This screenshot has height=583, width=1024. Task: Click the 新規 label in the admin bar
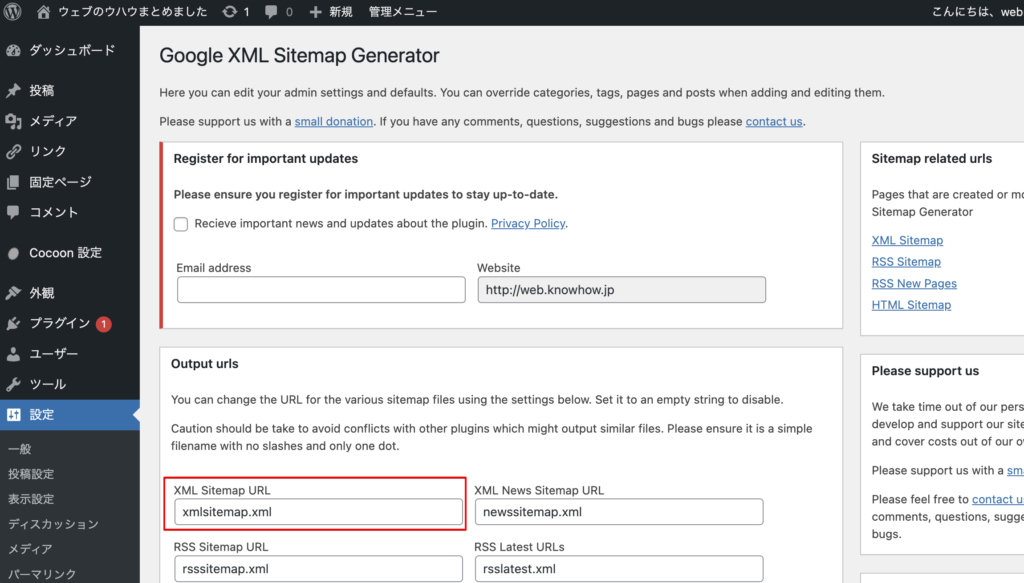[340, 12]
